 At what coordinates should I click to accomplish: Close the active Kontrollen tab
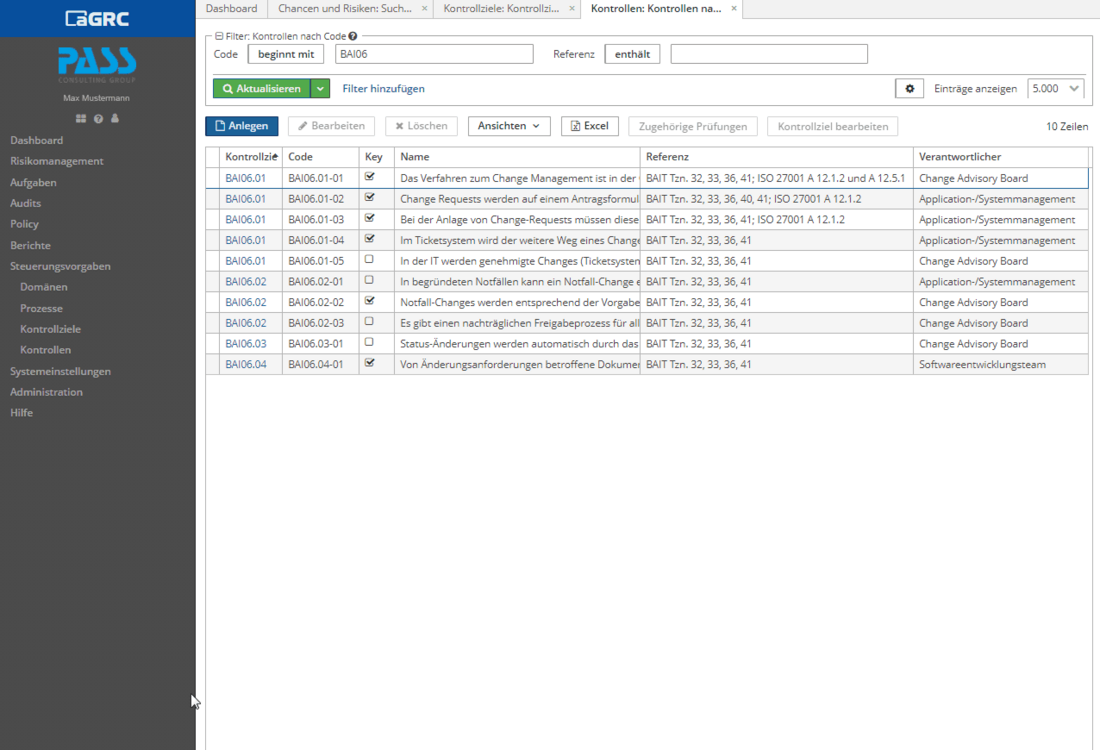pyautogui.click(x=734, y=8)
